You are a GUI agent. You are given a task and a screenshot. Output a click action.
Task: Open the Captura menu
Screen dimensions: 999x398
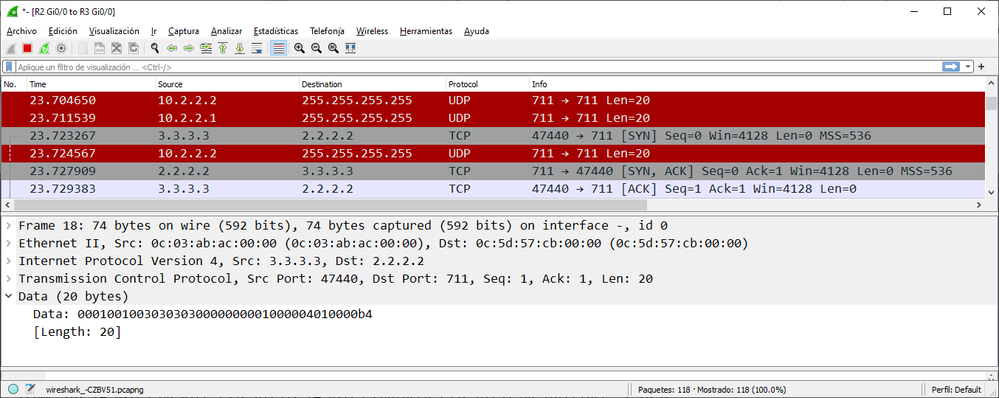pos(183,31)
